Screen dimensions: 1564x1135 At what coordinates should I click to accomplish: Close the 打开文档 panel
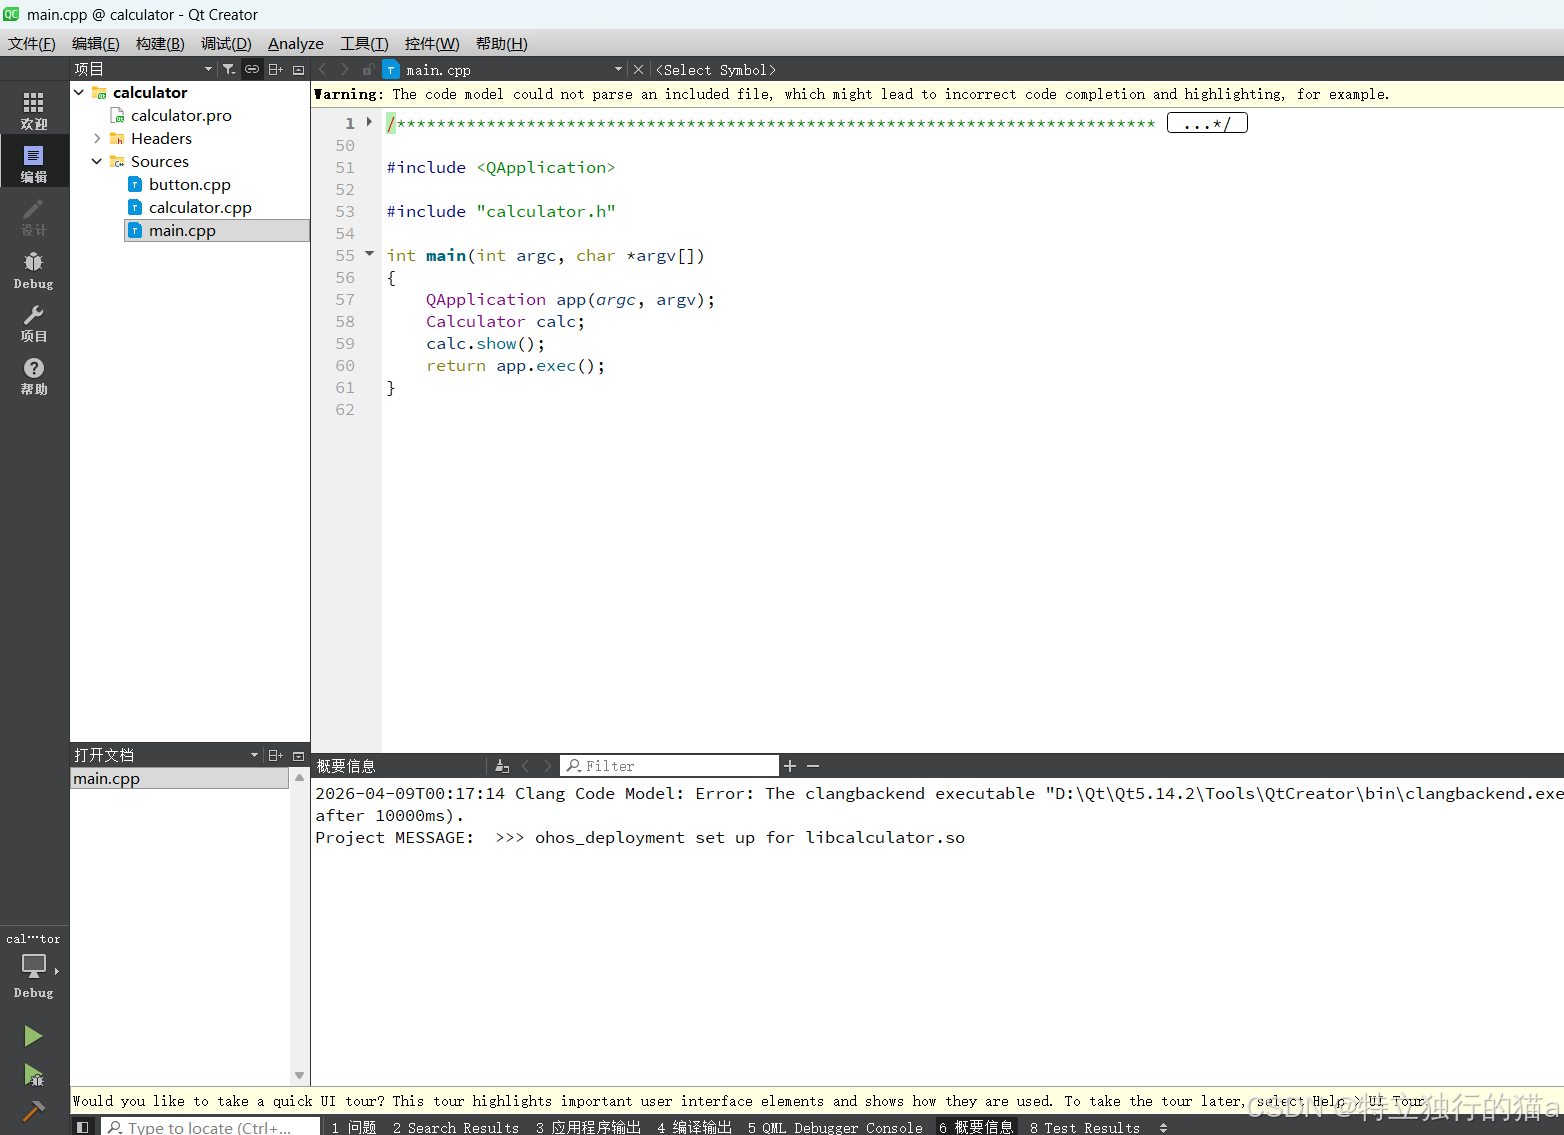[298, 755]
